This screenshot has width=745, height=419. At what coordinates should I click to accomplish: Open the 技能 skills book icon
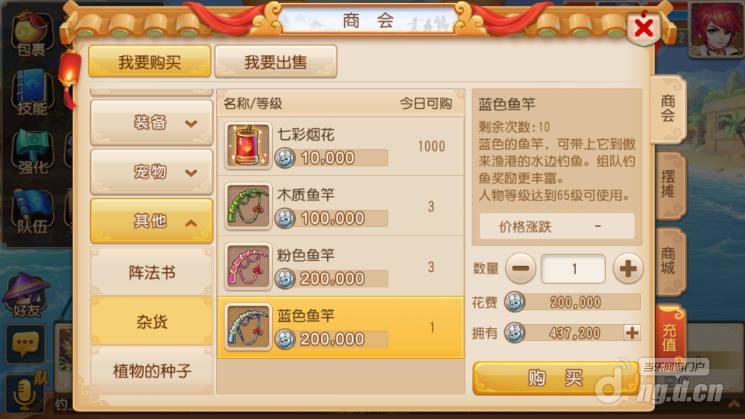point(32,93)
